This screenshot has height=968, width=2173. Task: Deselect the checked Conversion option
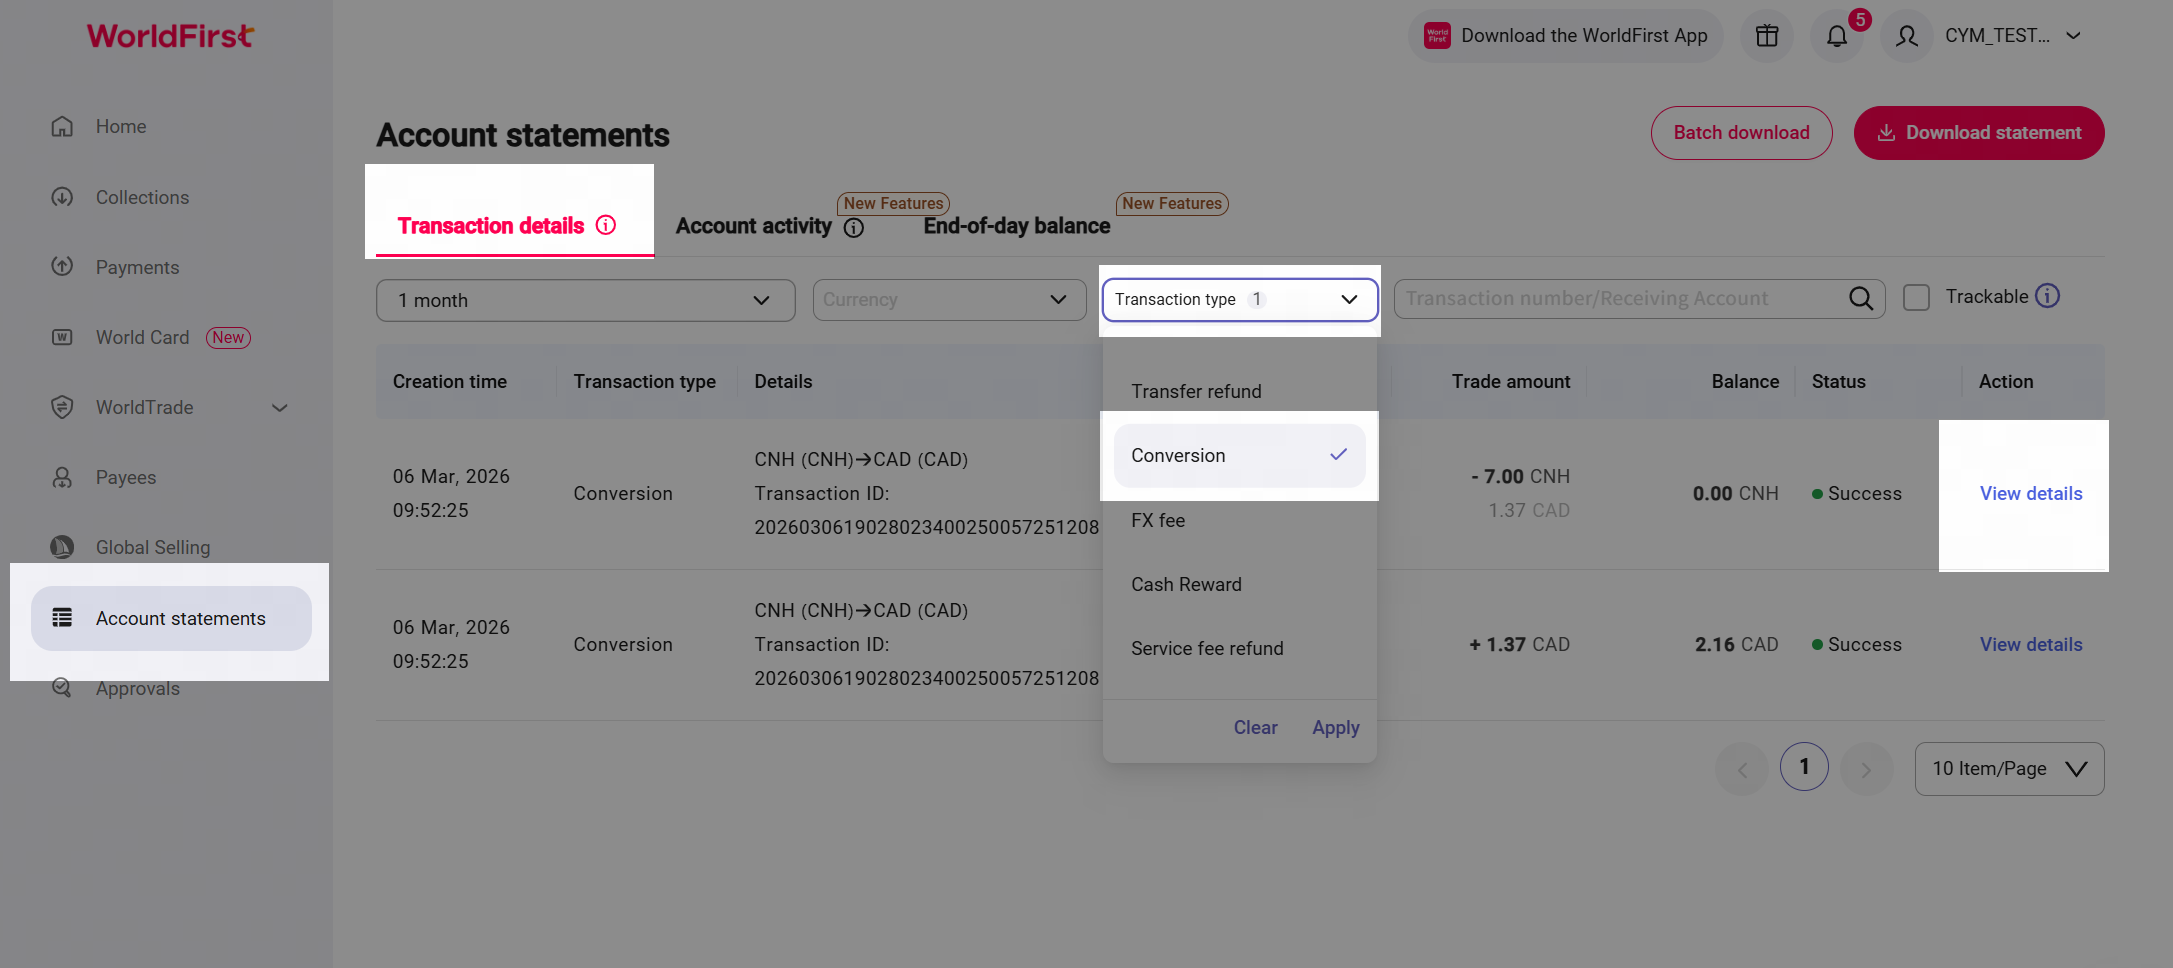1240,456
